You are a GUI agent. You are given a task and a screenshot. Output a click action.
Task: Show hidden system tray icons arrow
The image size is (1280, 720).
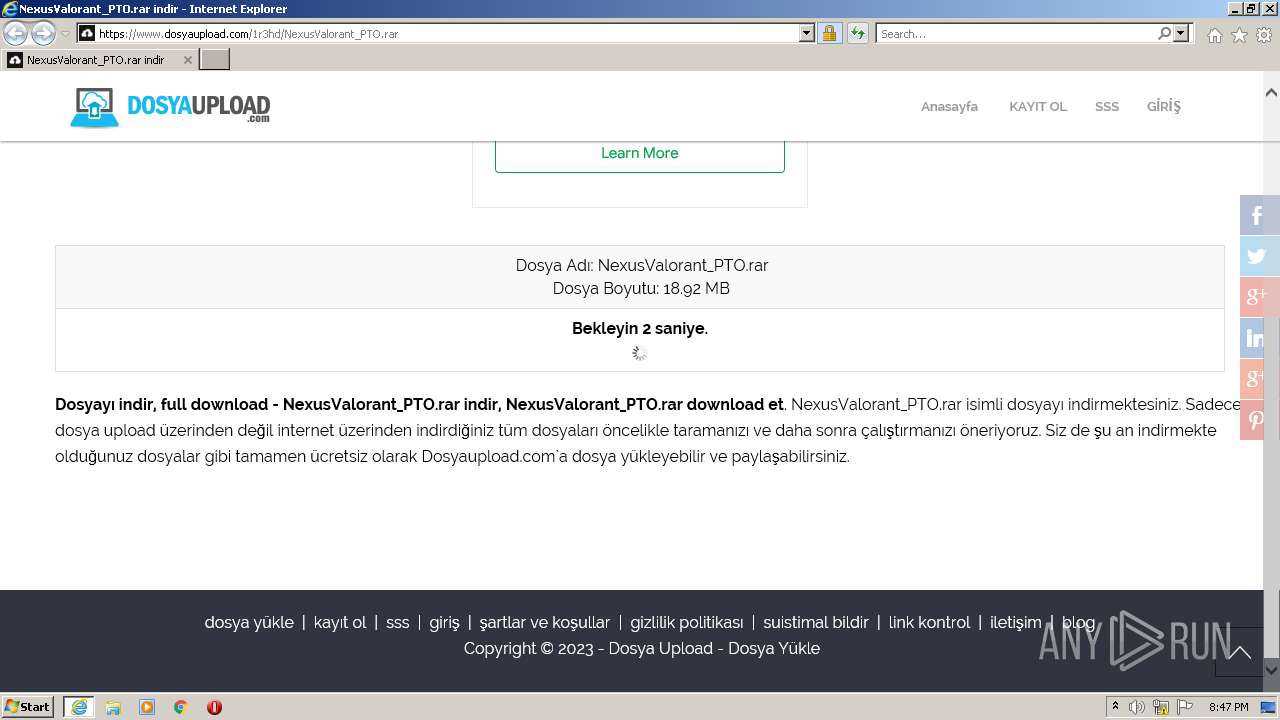tap(1116, 707)
